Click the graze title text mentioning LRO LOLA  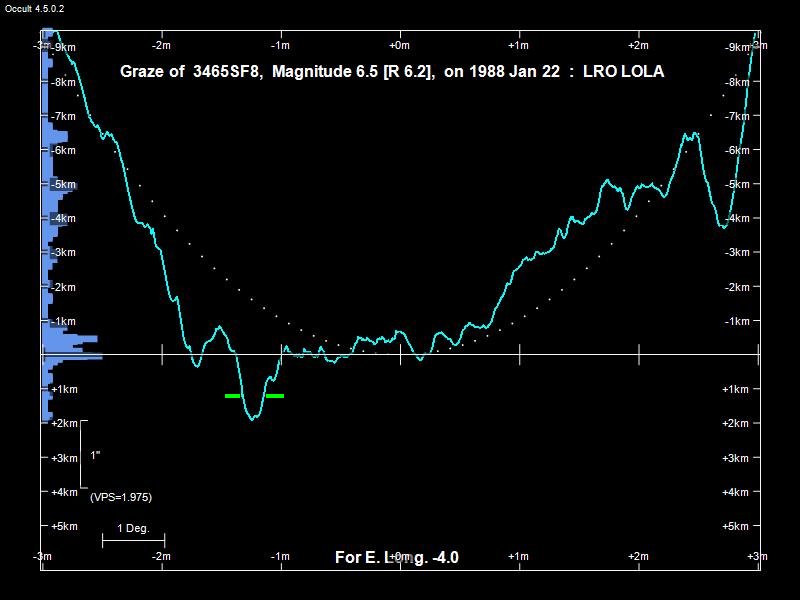[392, 72]
